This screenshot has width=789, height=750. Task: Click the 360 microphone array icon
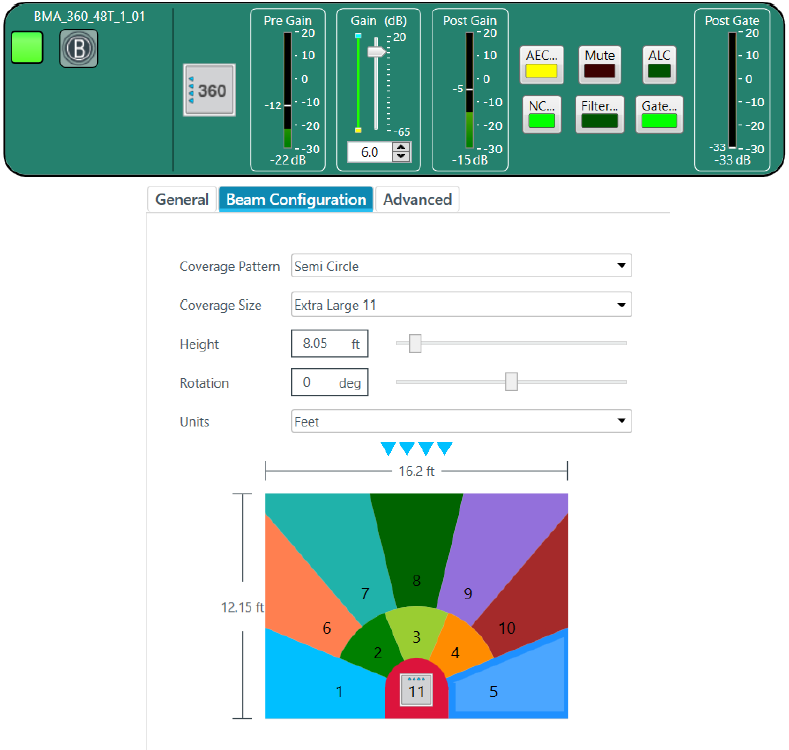pos(209,90)
